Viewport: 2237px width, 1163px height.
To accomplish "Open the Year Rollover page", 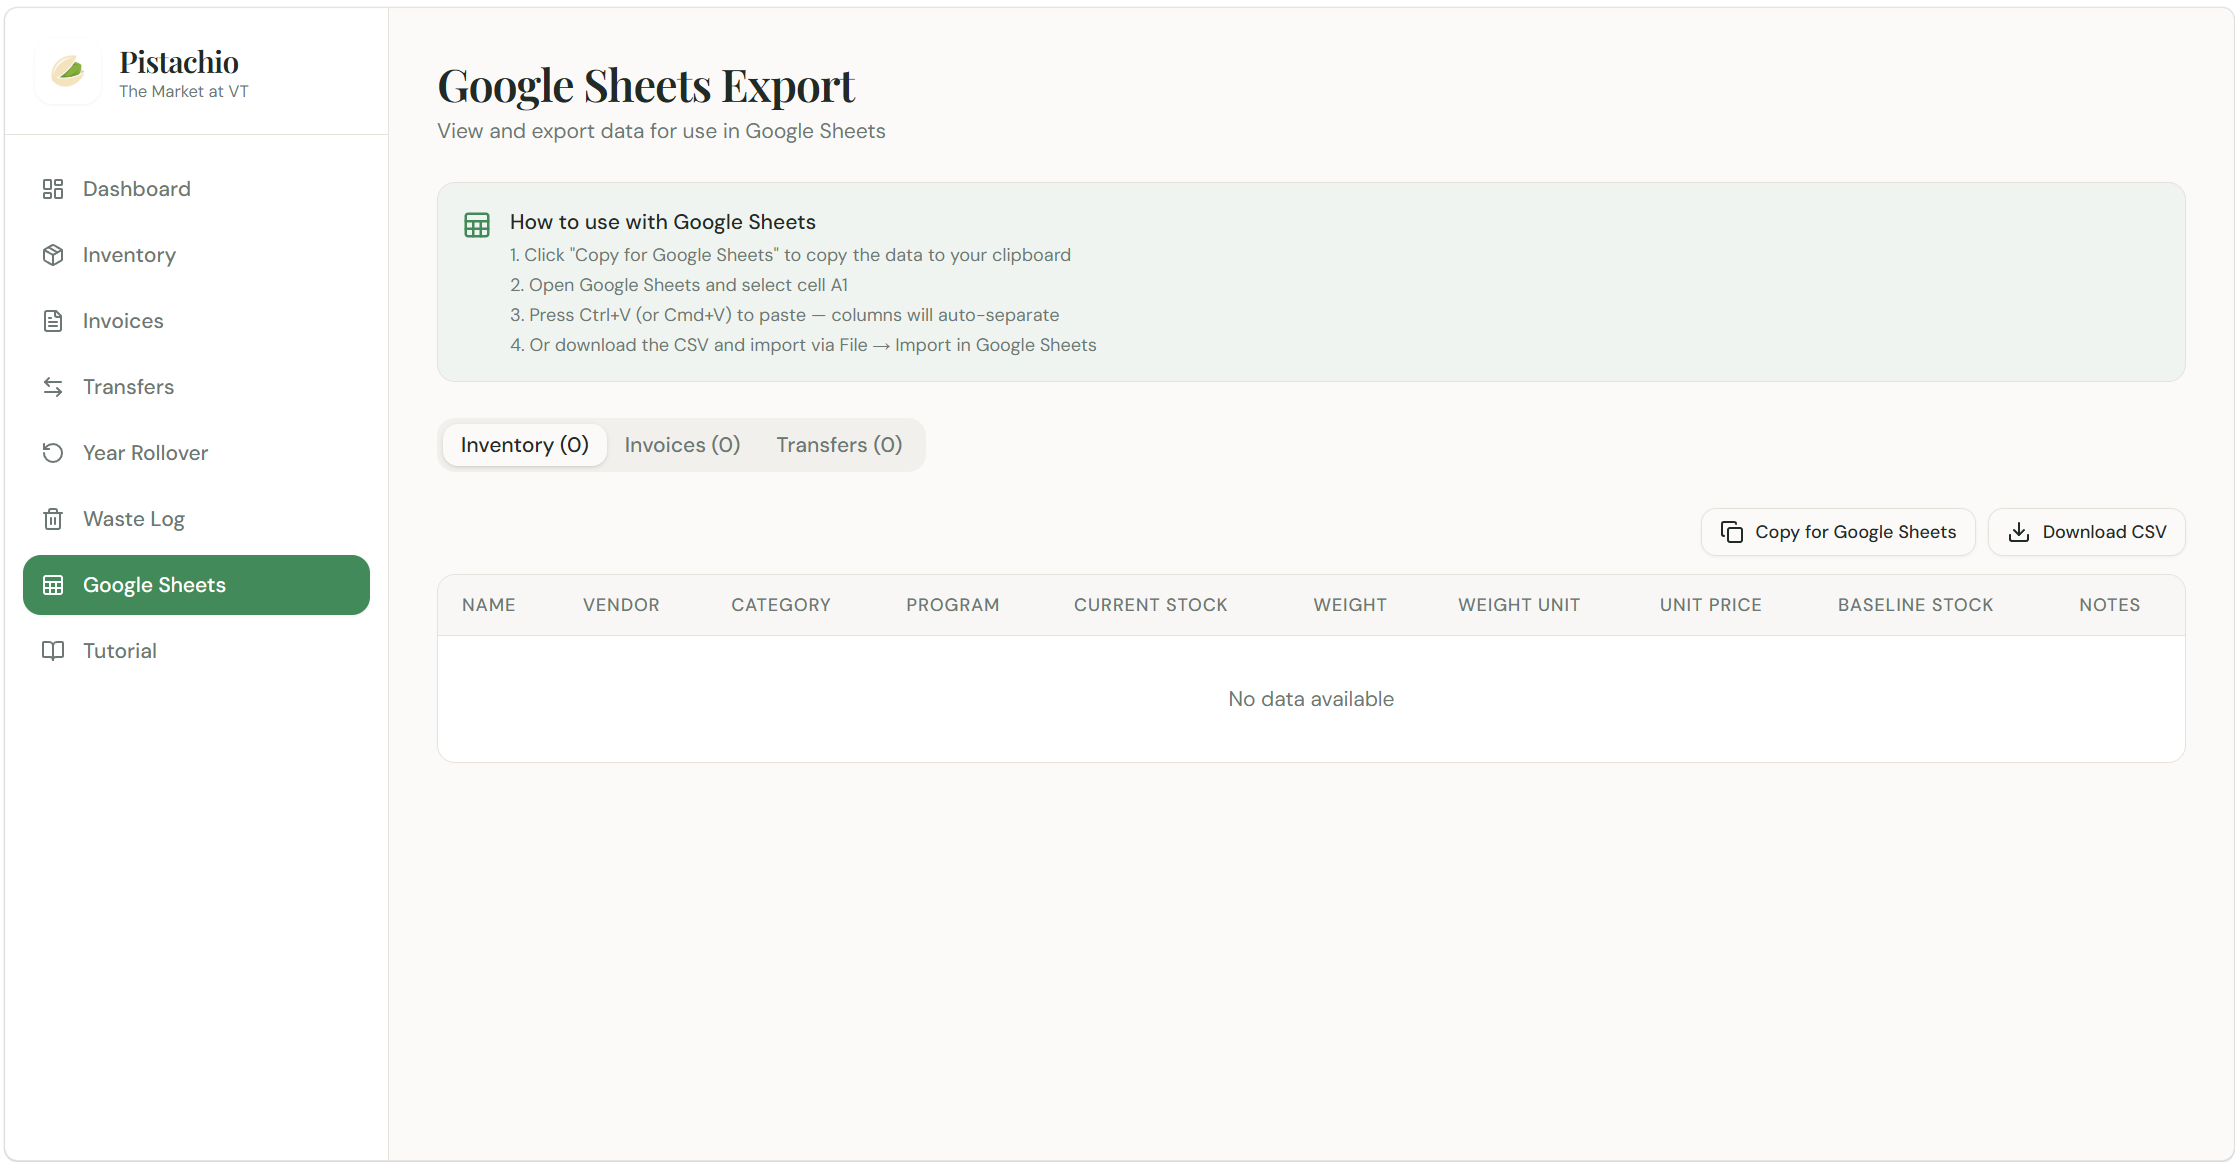I will point(145,453).
